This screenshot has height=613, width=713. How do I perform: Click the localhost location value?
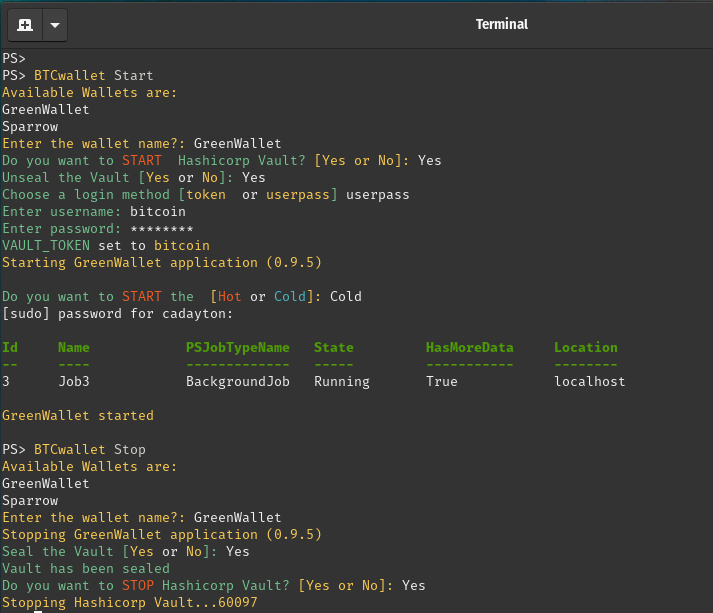(589, 381)
